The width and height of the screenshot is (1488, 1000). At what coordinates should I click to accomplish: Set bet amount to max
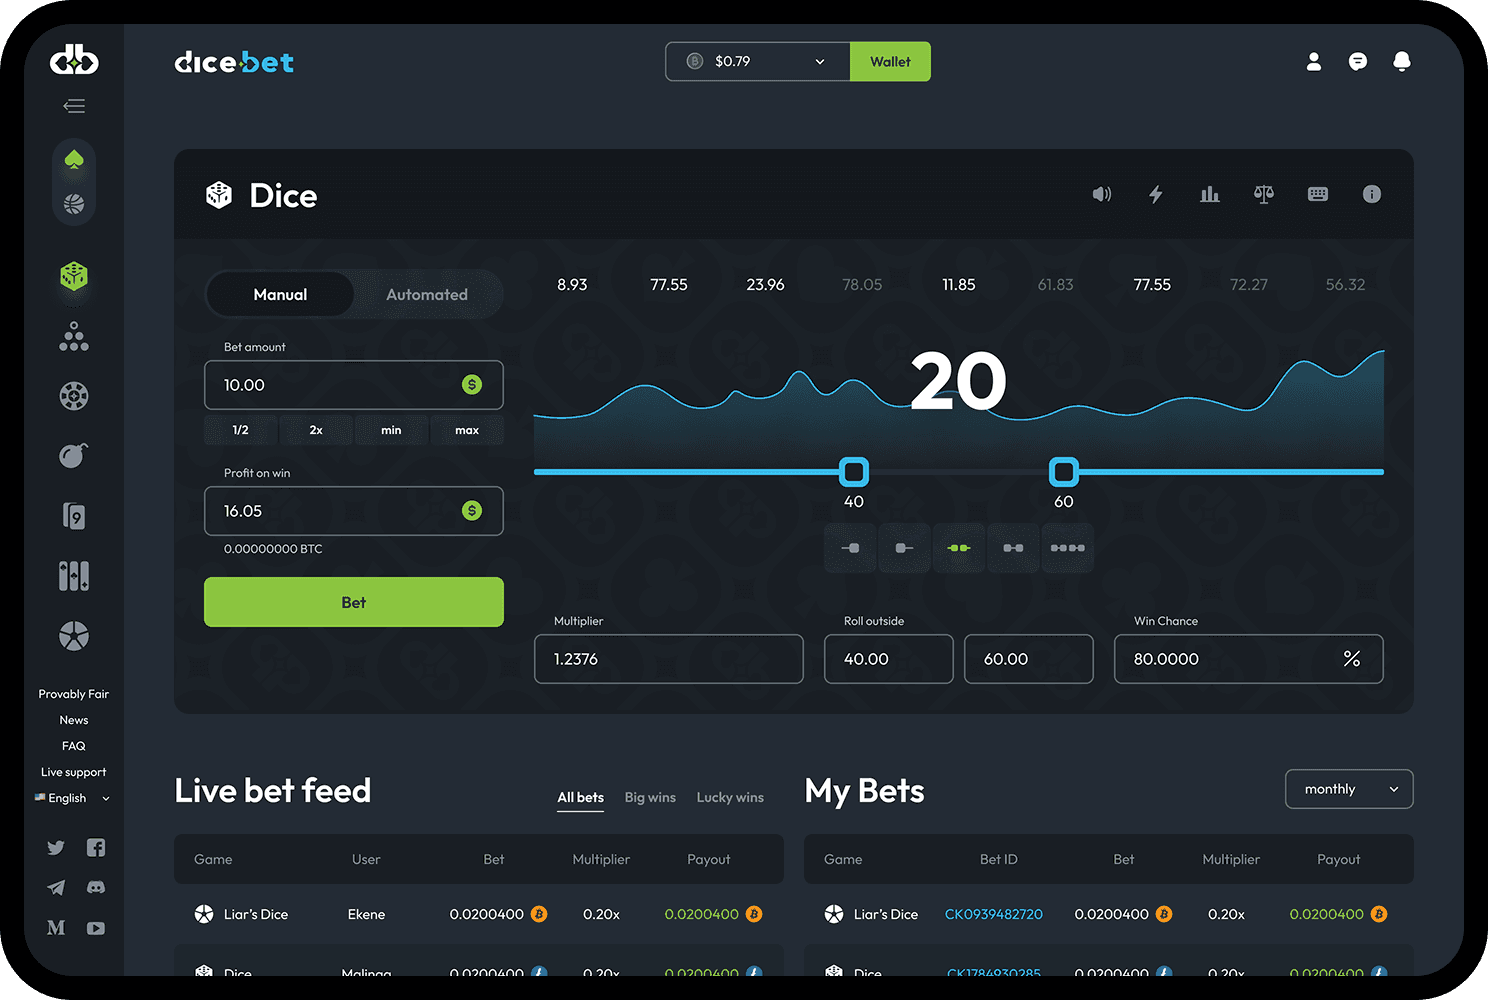(467, 430)
